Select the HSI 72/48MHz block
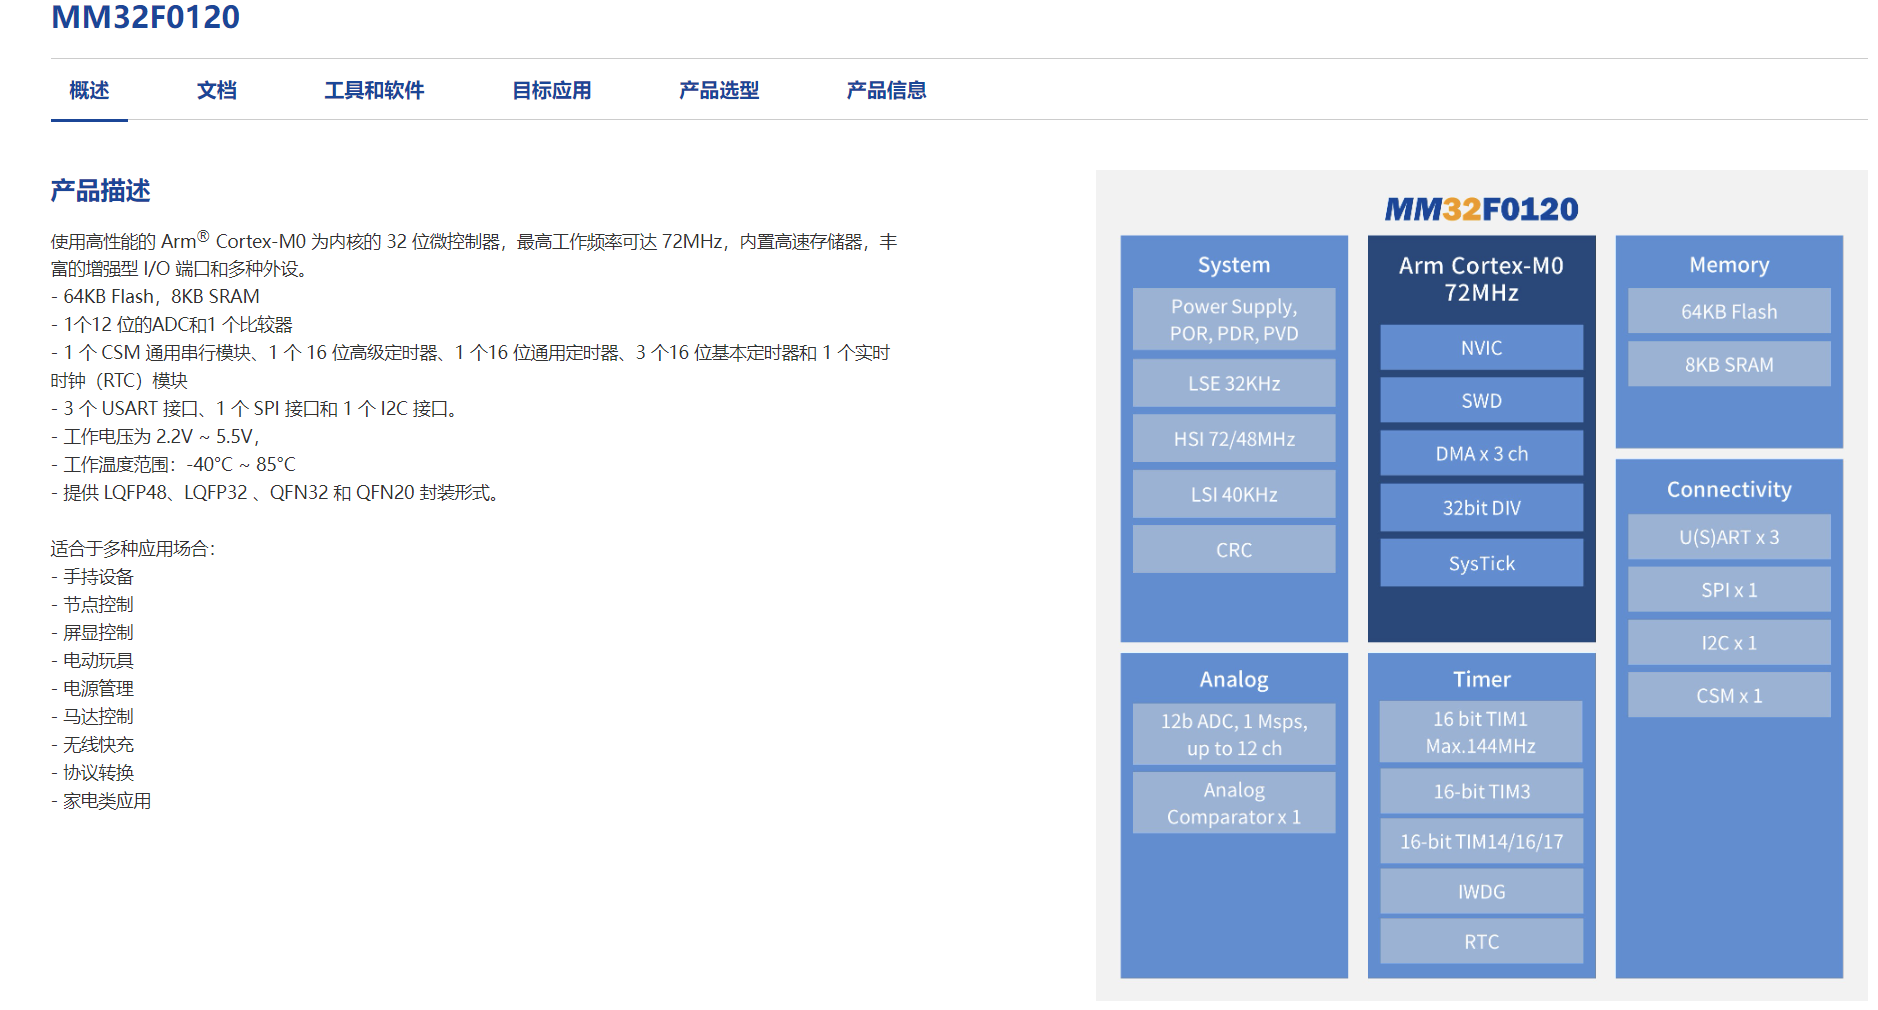 (1233, 439)
